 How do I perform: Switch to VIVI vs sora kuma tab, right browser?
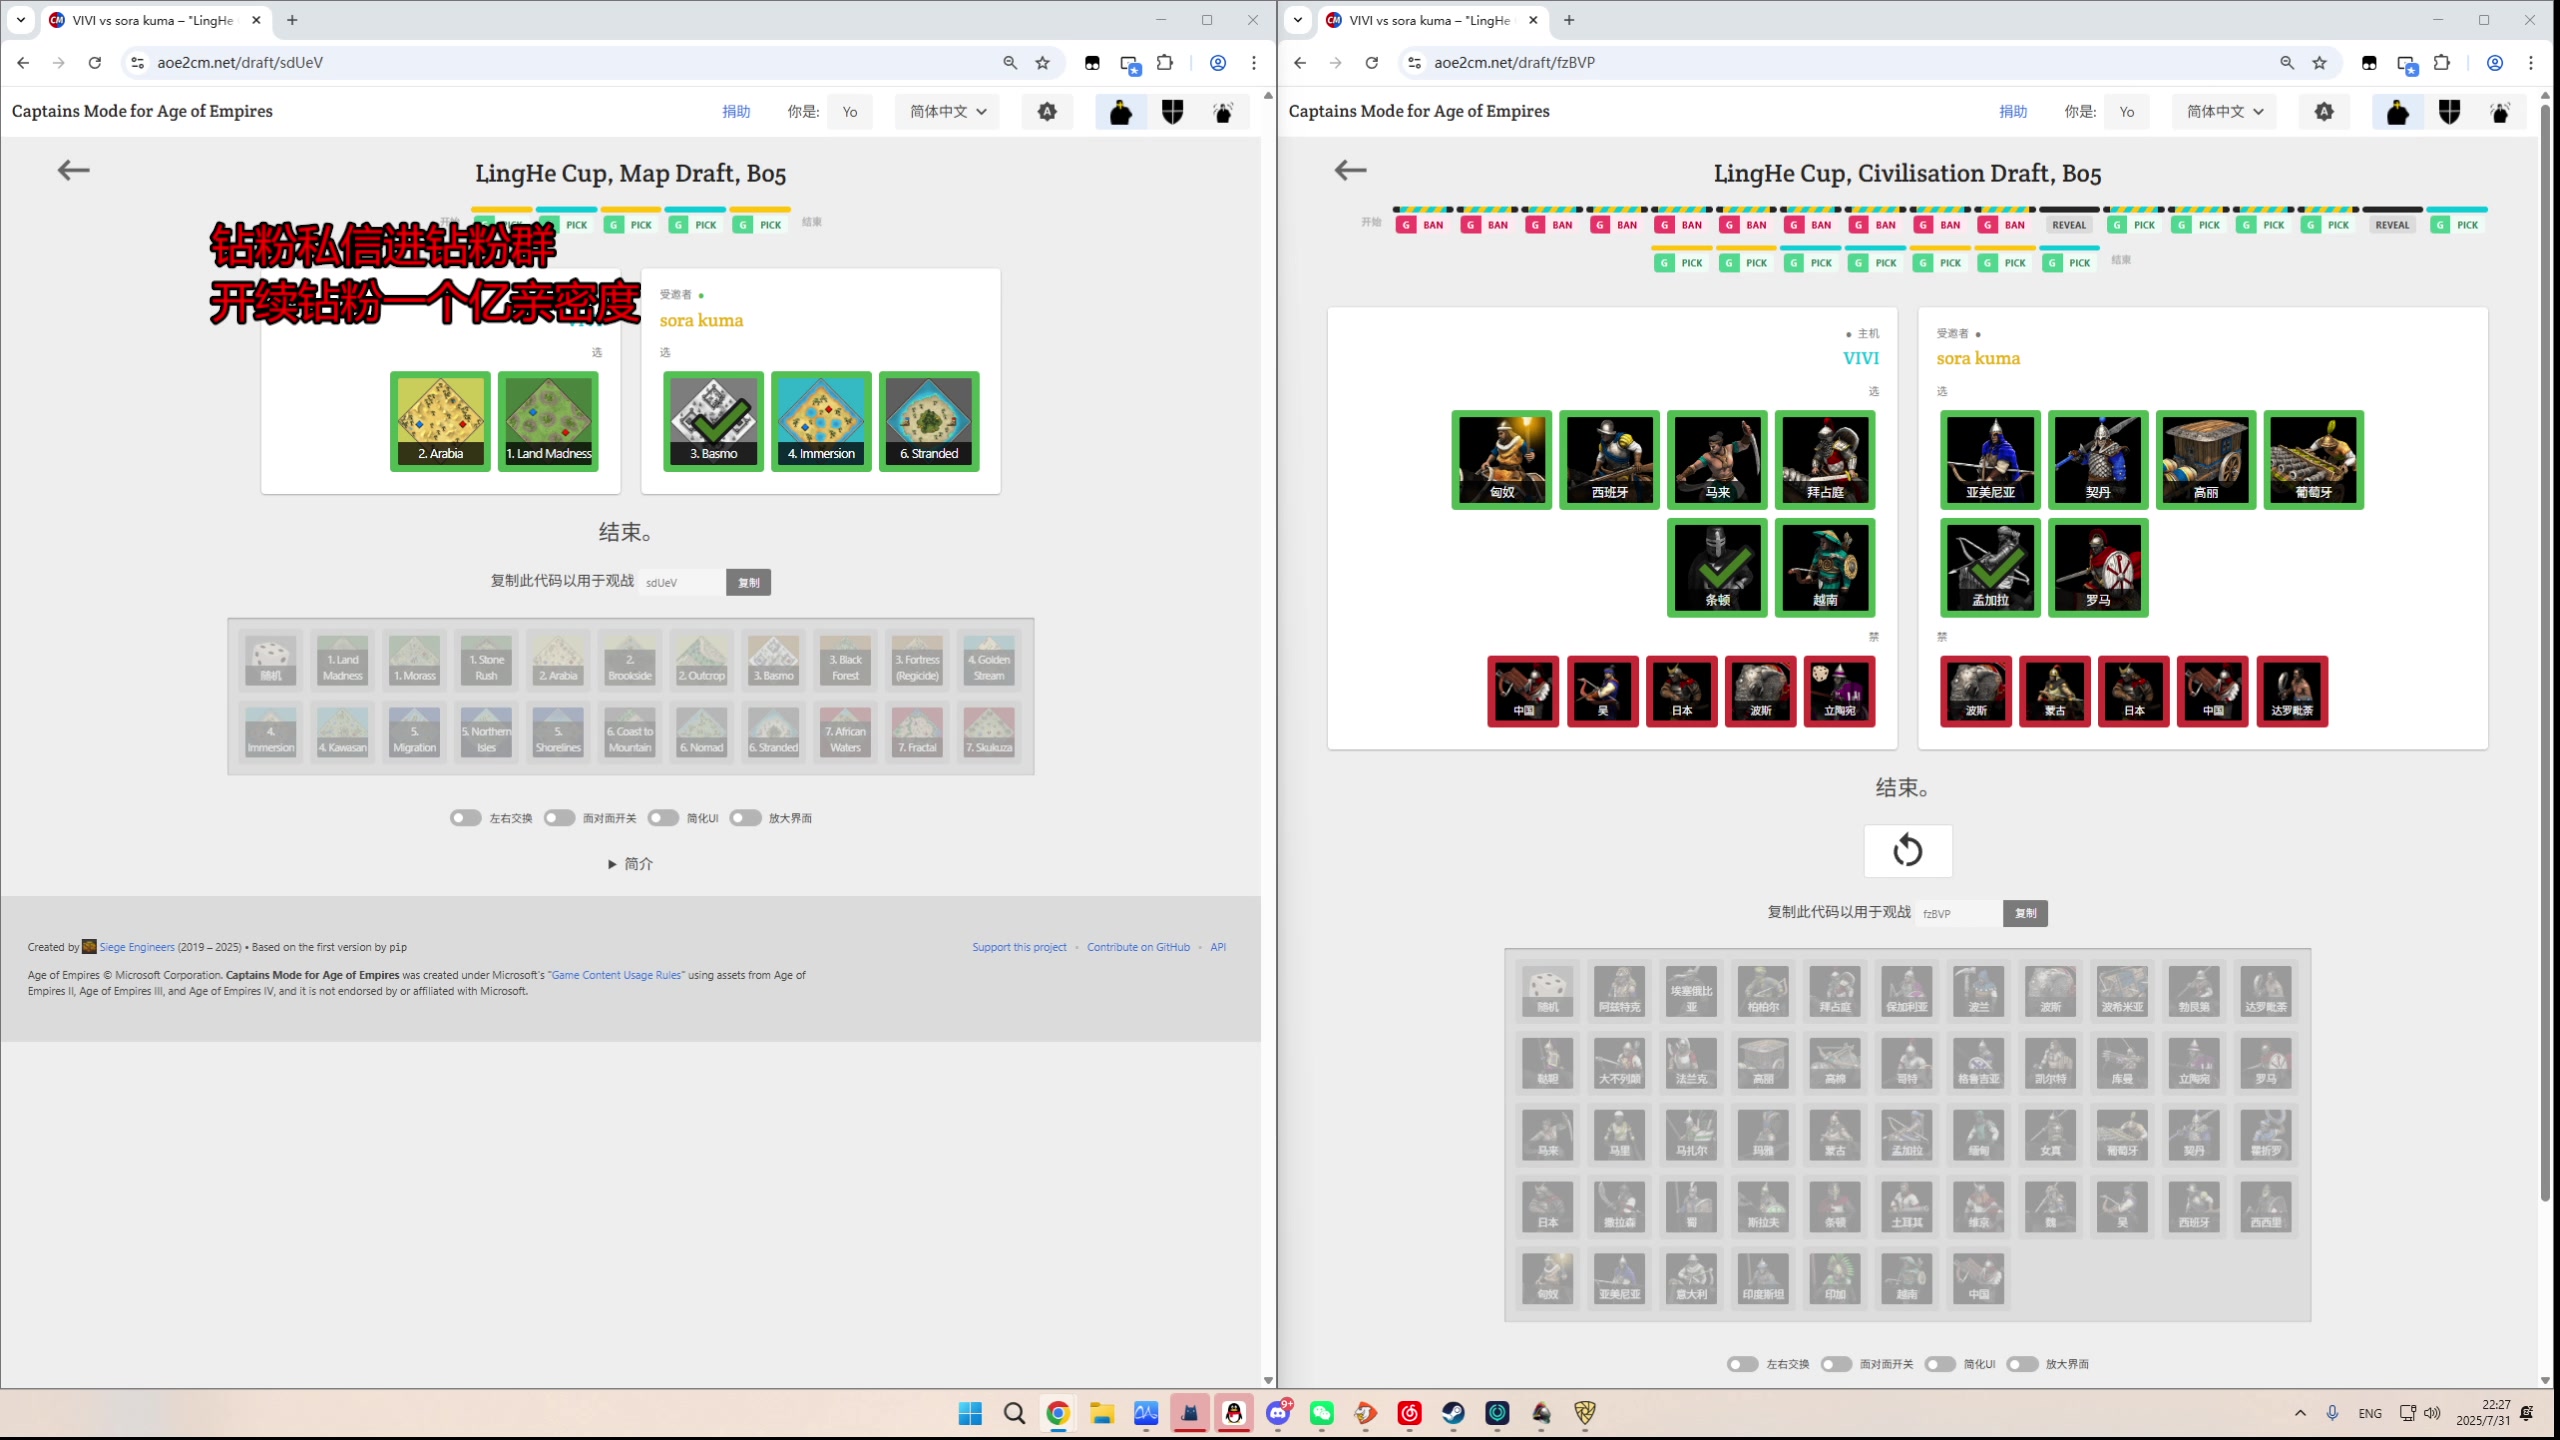tap(1432, 20)
